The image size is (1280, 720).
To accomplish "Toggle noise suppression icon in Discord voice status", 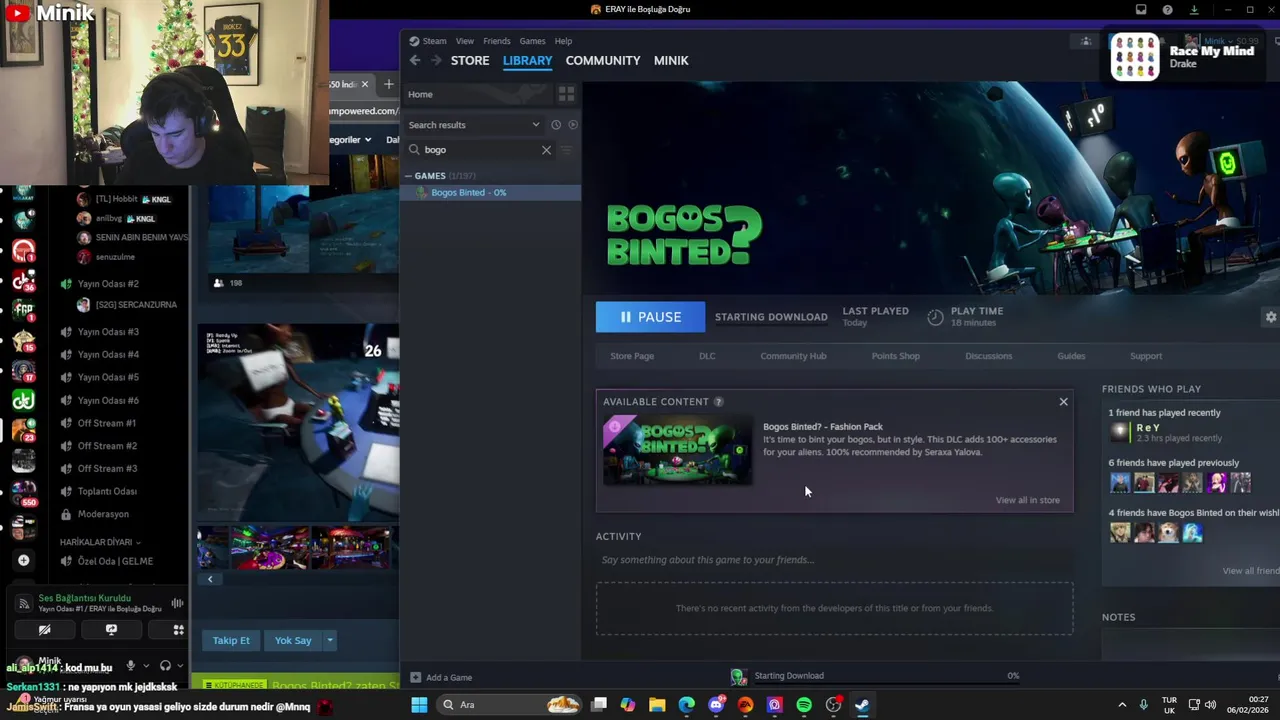I will click(x=177, y=603).
